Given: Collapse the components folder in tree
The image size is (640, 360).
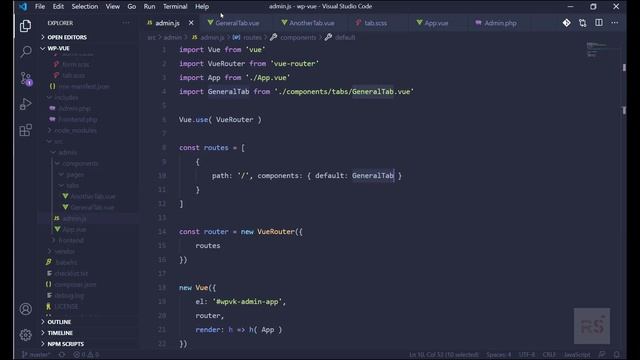Looking at the screenshot, I should click(80, 163).
